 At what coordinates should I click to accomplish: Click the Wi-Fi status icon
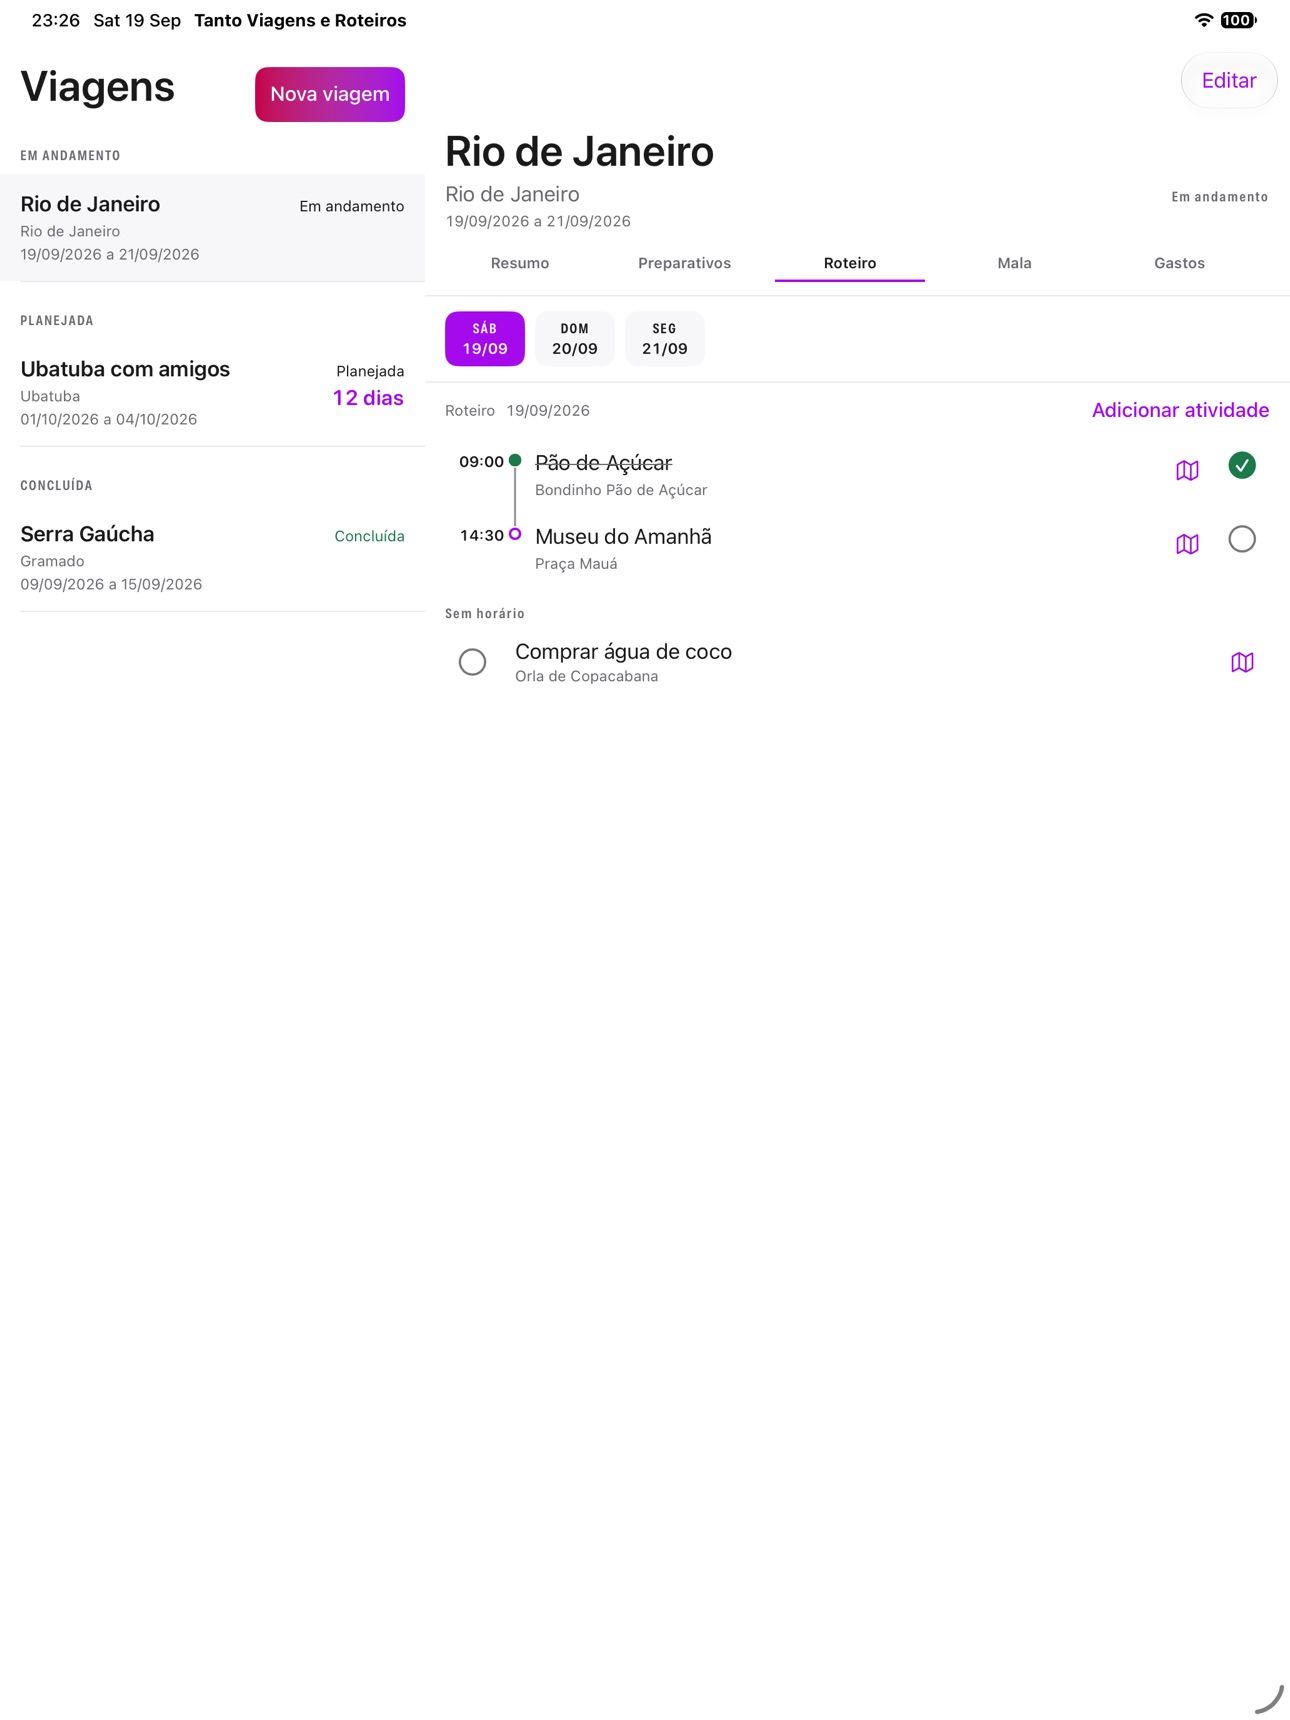pyautogui.click(x=1204, y=20)
